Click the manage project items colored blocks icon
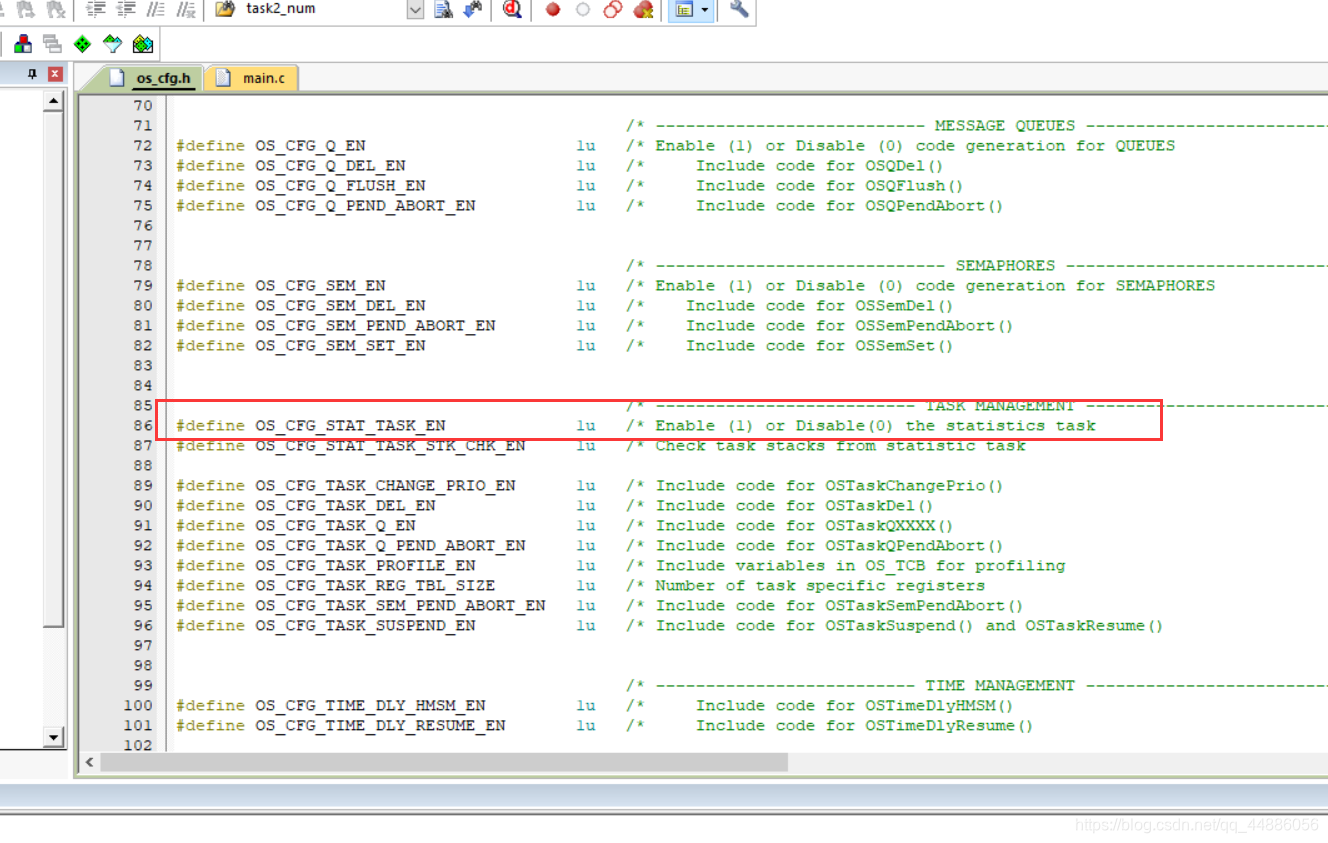 22,44
